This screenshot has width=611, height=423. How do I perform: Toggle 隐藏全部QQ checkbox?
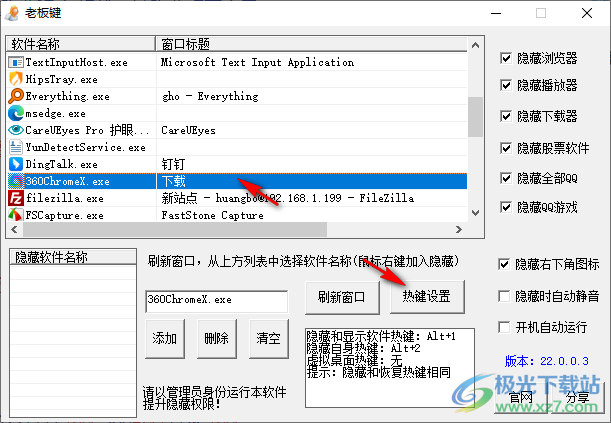tap(505, 178)
